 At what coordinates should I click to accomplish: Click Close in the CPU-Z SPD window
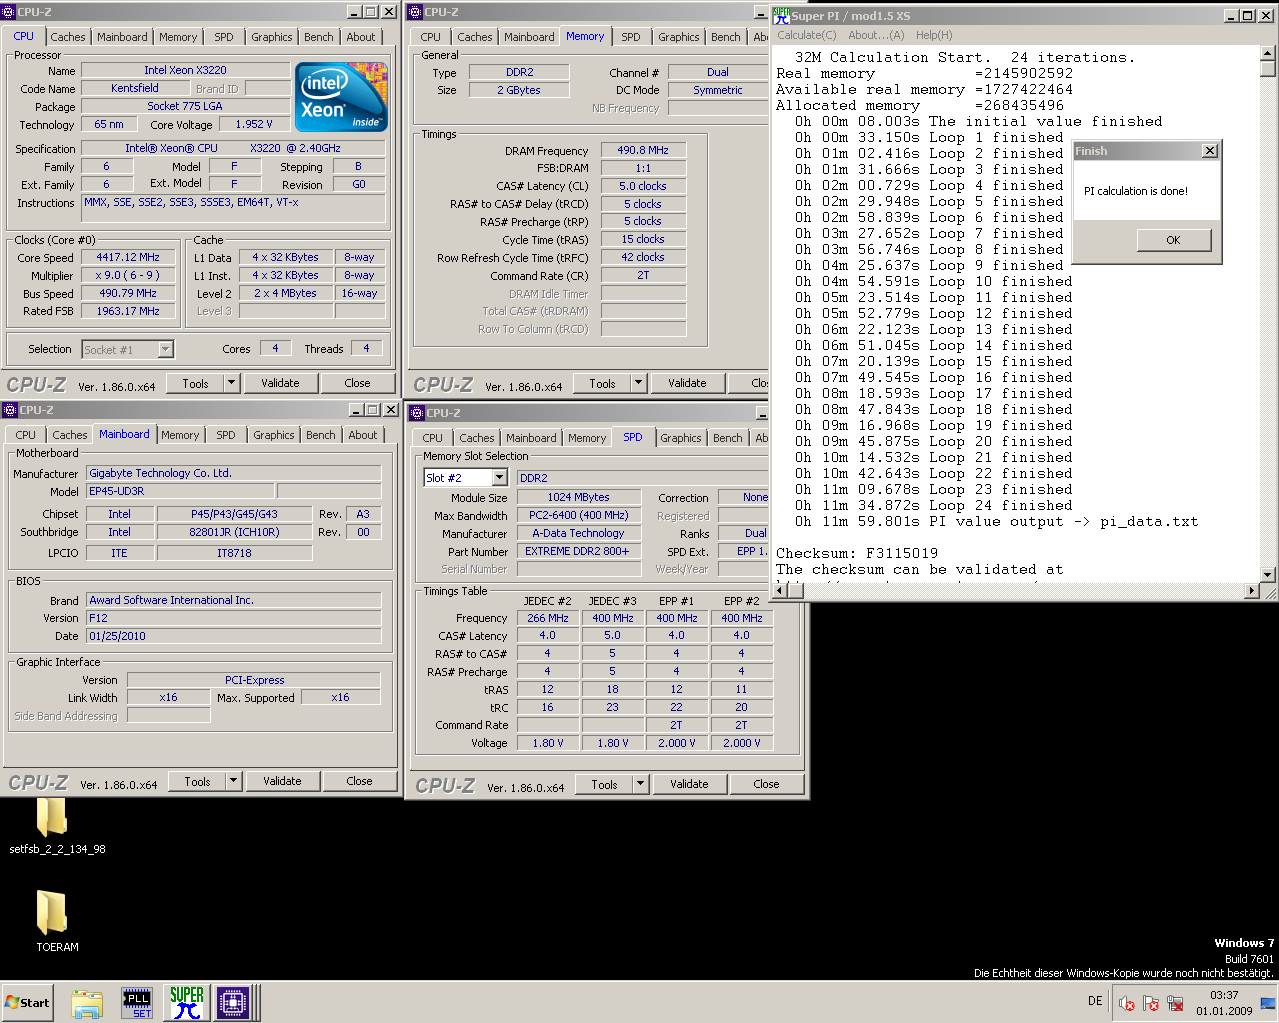(766, 784)
